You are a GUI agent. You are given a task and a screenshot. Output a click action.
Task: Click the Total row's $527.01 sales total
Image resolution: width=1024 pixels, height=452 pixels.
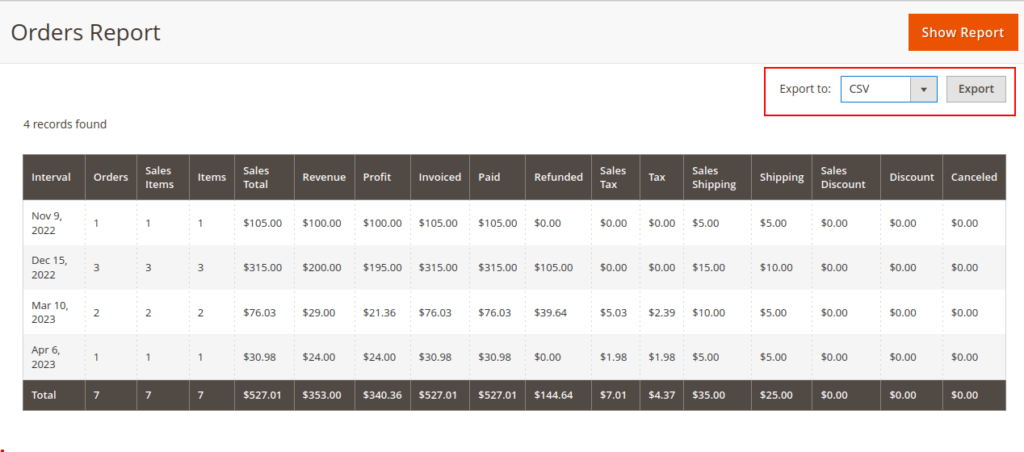pos(262,395)
